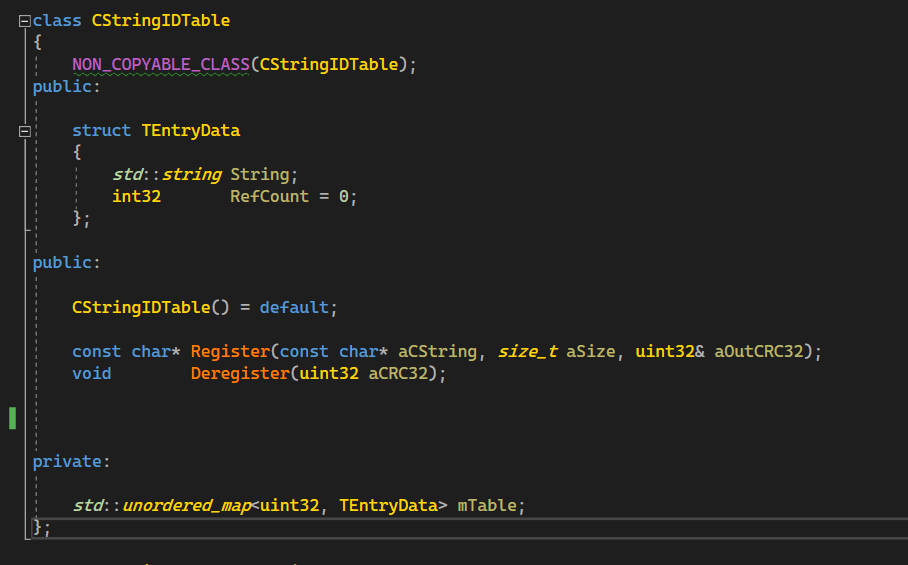This screenshot has height=565, width=908.
Task: Click the Register function name
Action: 230,352
